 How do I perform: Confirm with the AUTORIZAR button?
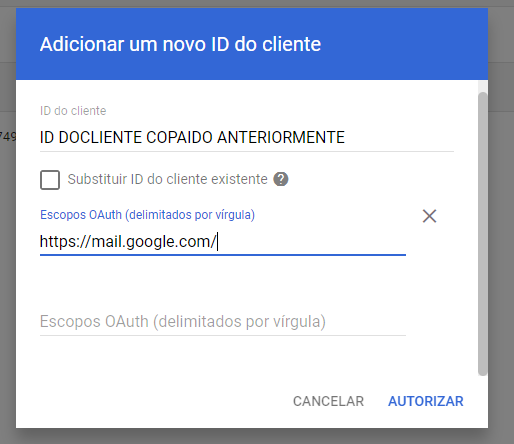[x=426, y=401]
